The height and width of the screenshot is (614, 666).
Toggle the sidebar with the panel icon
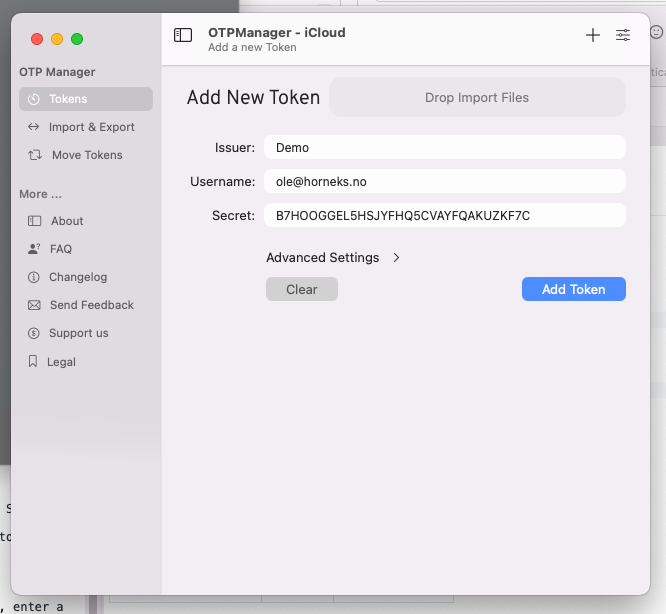click(x=183, y=35)
